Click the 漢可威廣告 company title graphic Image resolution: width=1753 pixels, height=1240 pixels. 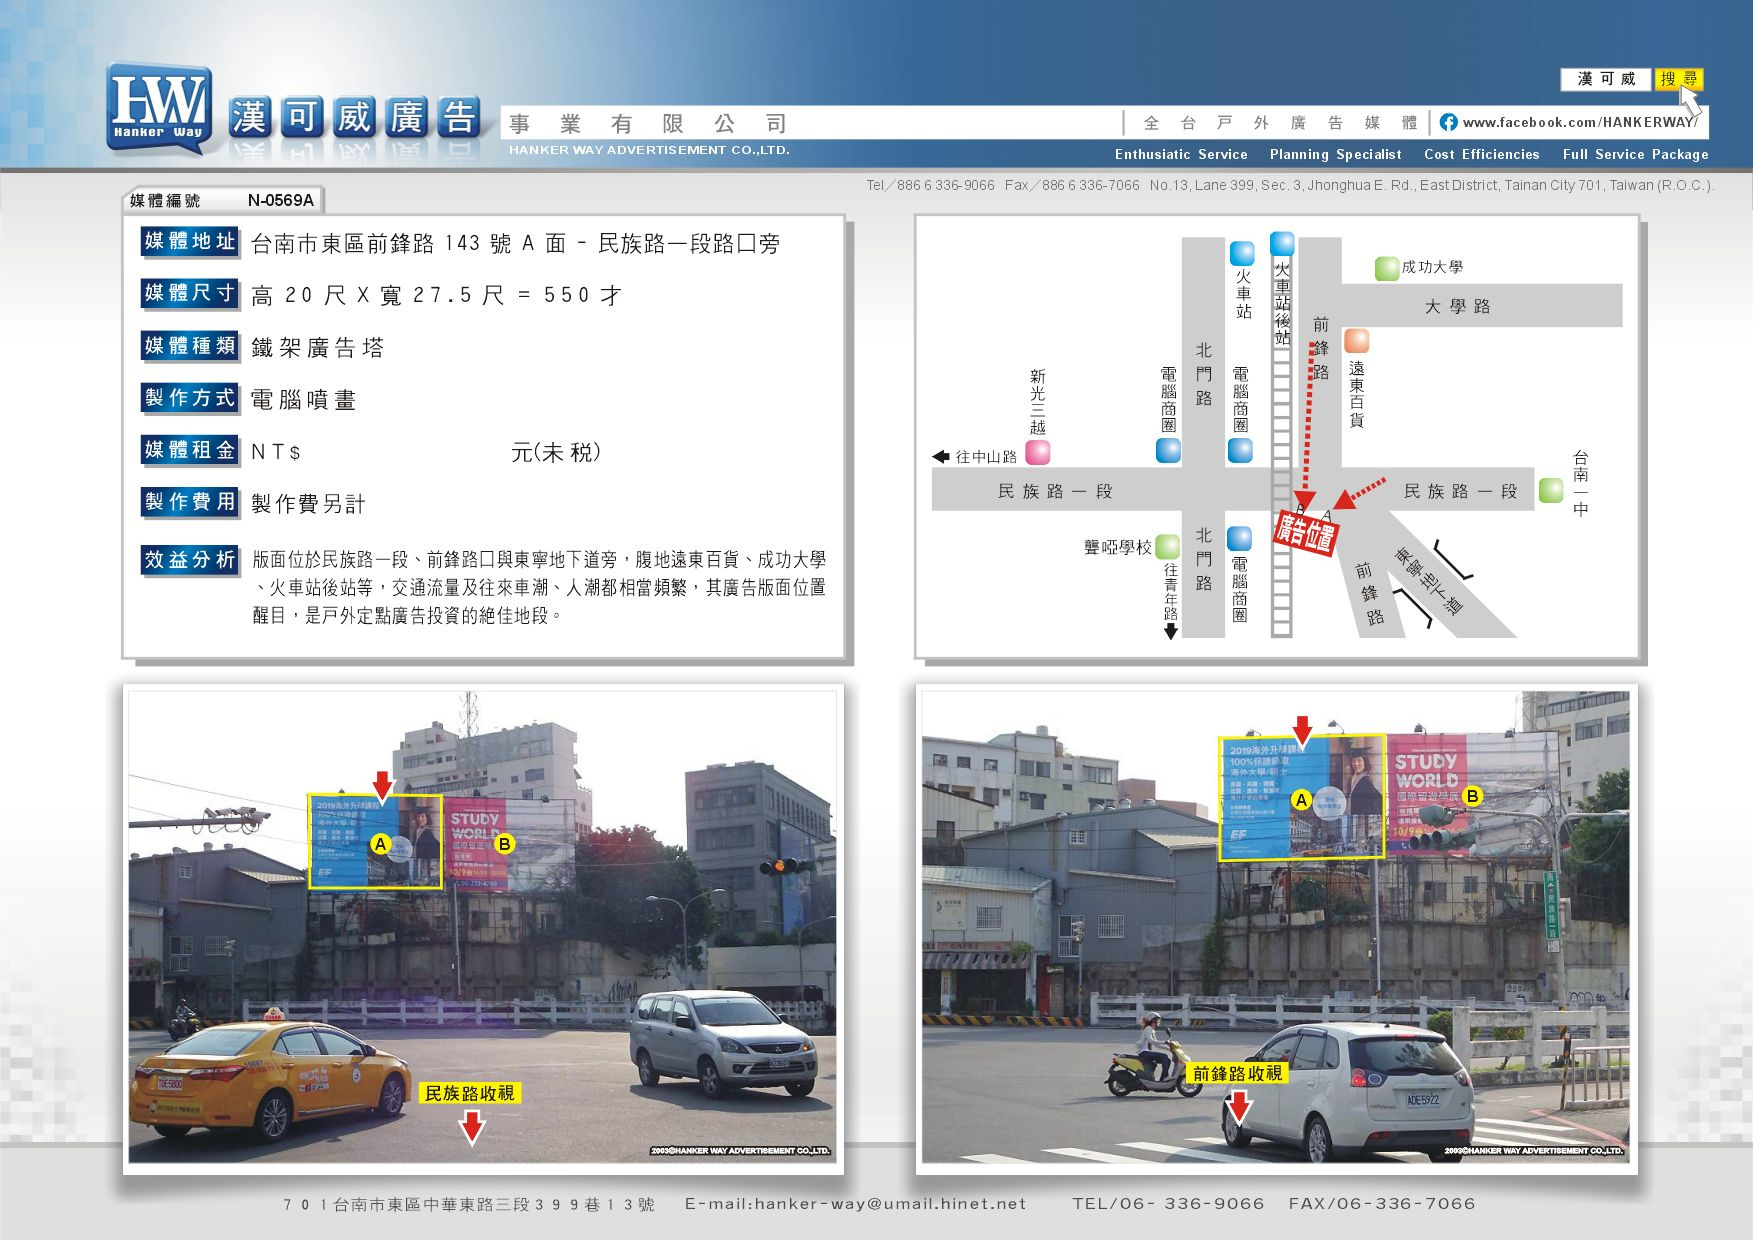point(353,118)
